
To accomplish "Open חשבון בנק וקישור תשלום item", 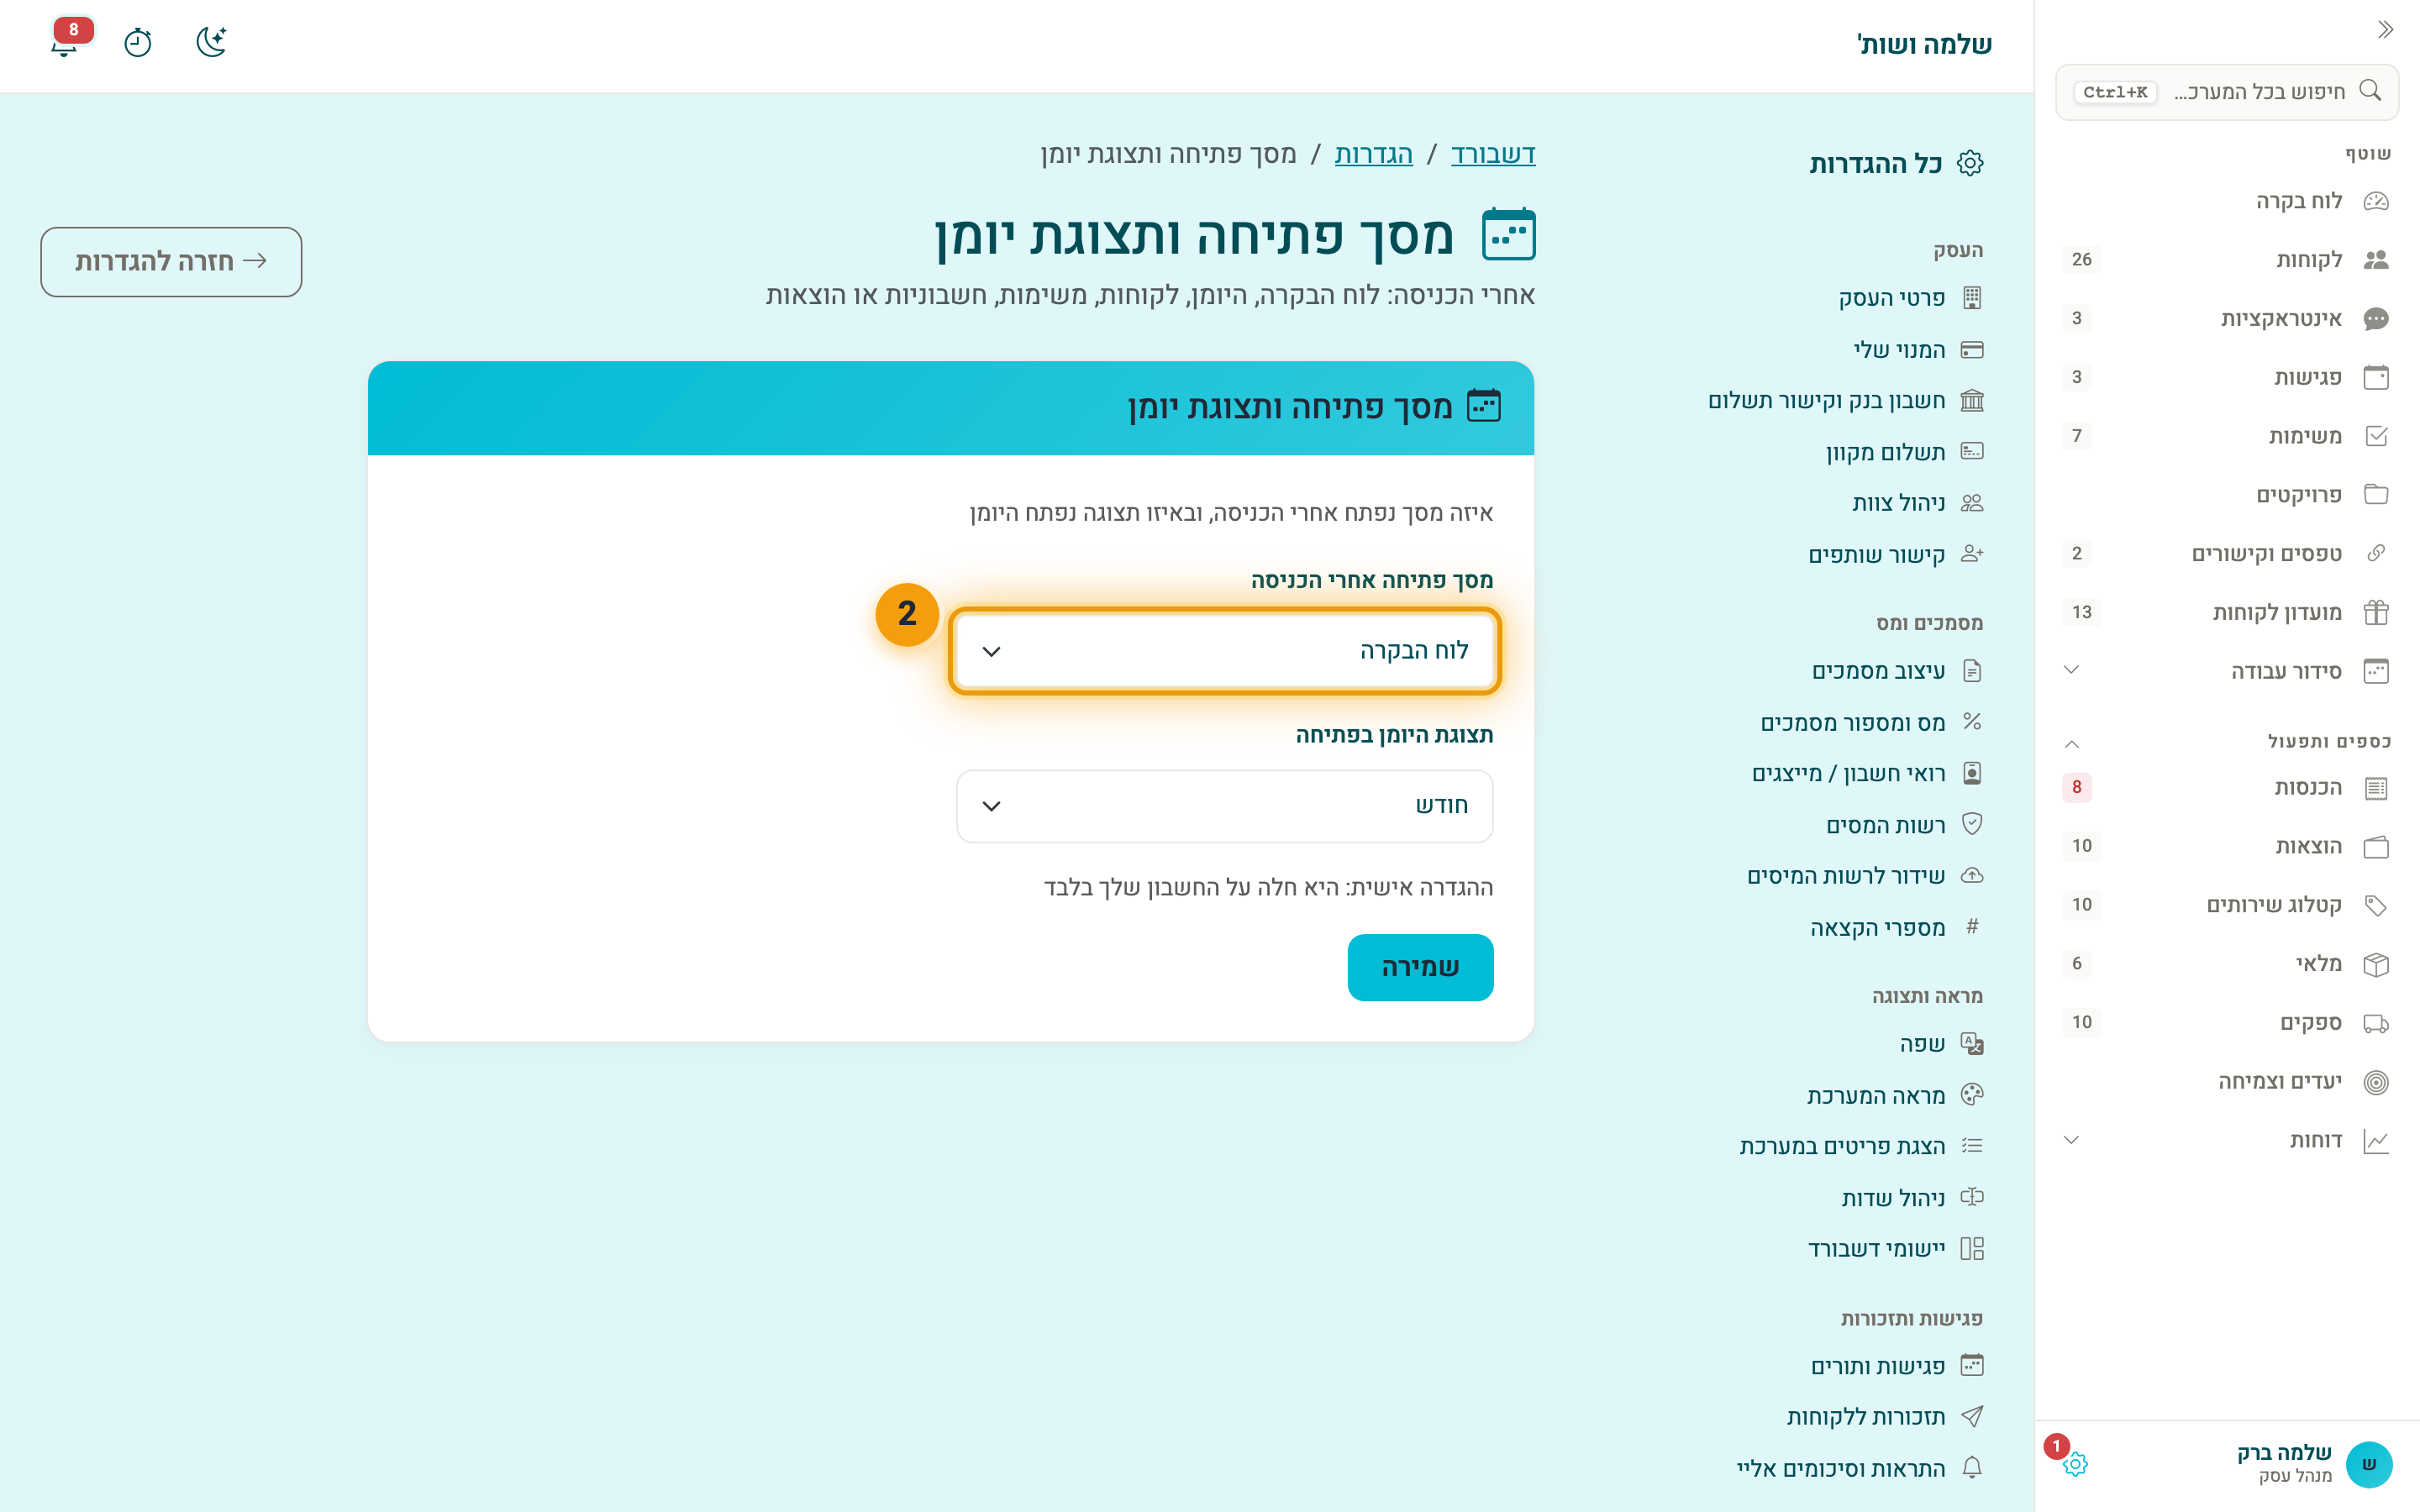I will (1845, 401).
